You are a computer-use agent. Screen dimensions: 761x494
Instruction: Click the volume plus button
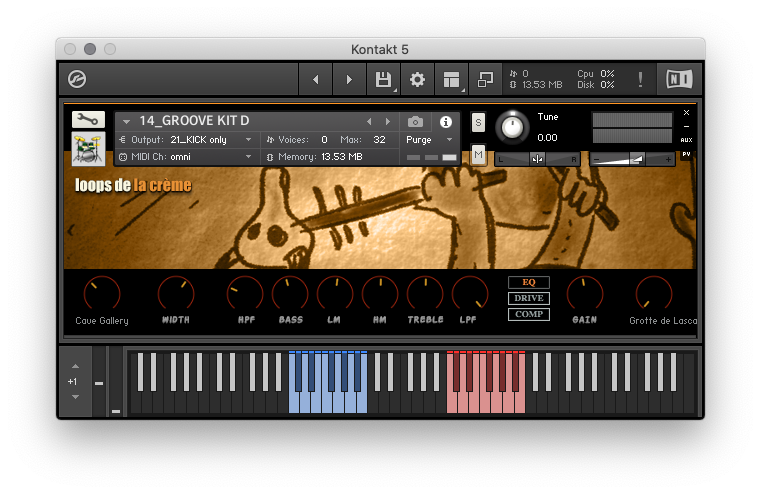[x=668, y=159]
